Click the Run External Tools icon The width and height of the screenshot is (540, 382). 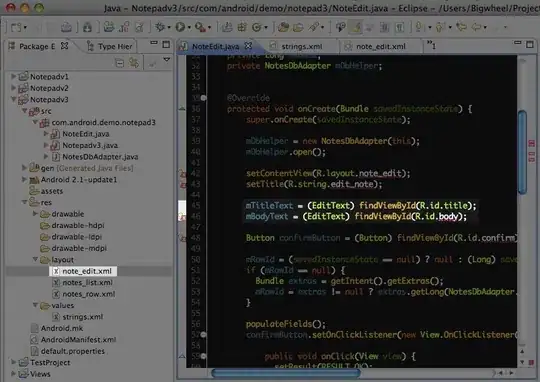coord(200,27)
